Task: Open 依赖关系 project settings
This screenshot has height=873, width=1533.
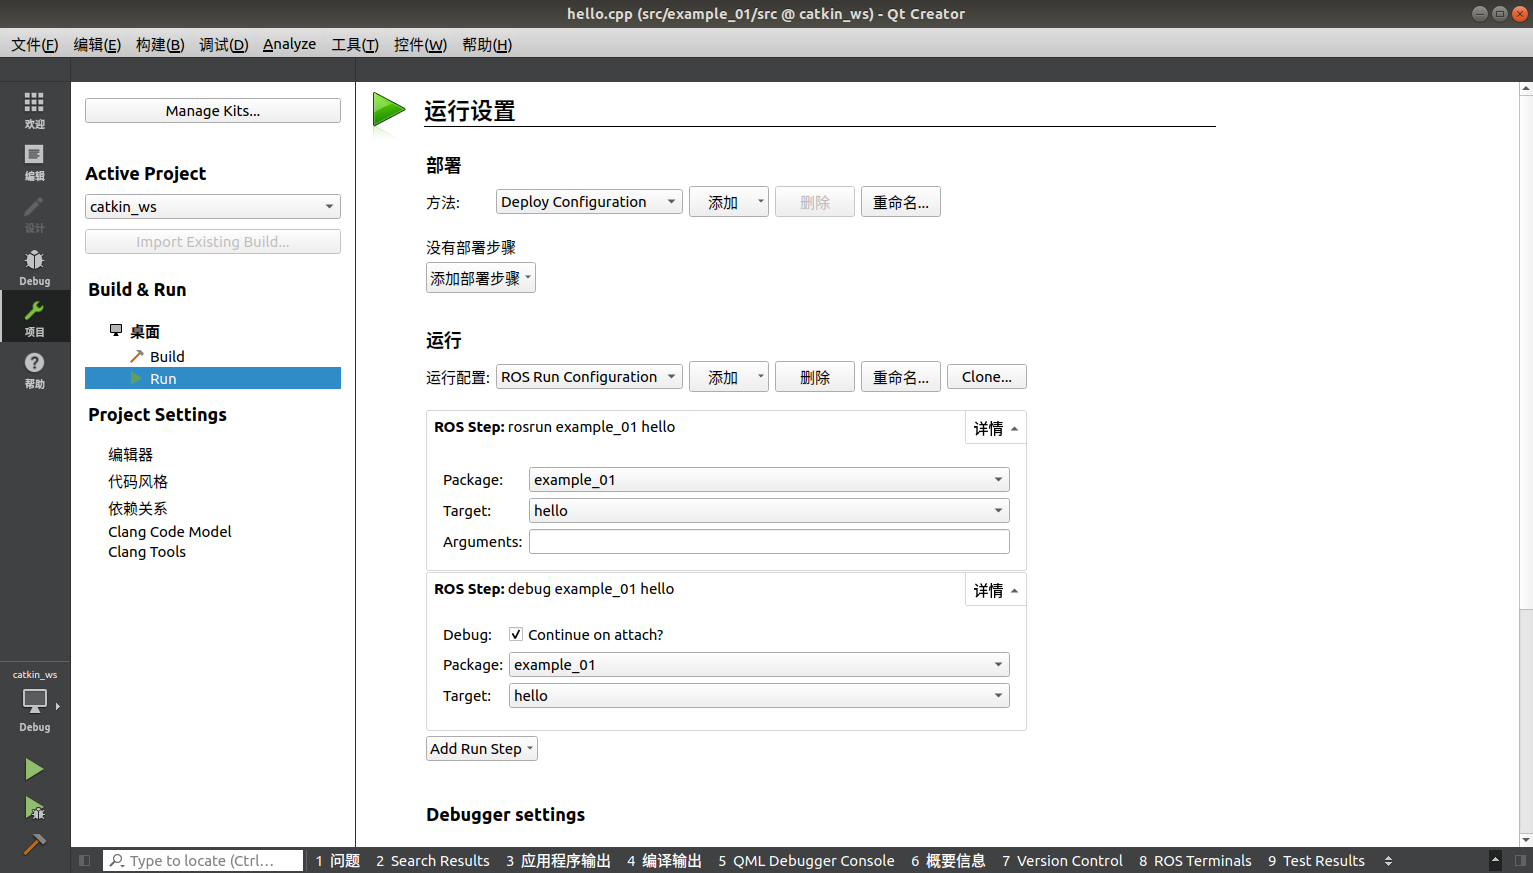Action: click(x=138, y=508)
